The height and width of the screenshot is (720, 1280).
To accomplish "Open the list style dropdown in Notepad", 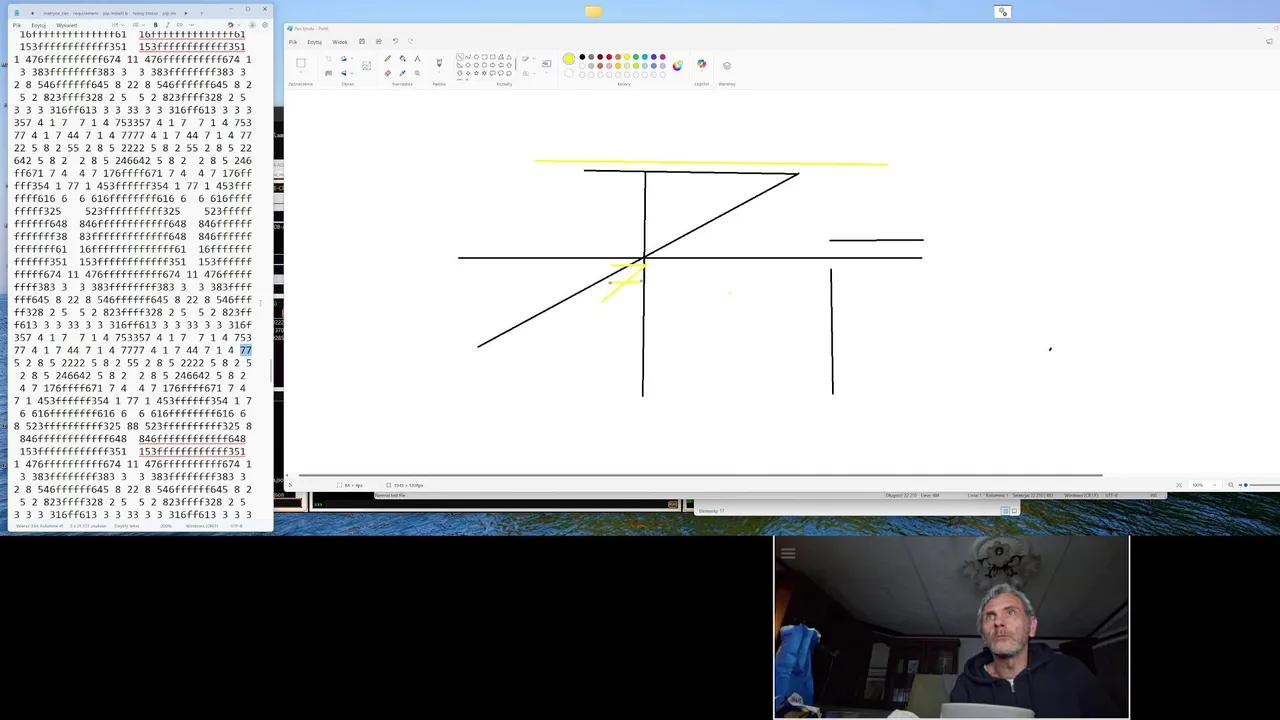I will tap(139, 25).
